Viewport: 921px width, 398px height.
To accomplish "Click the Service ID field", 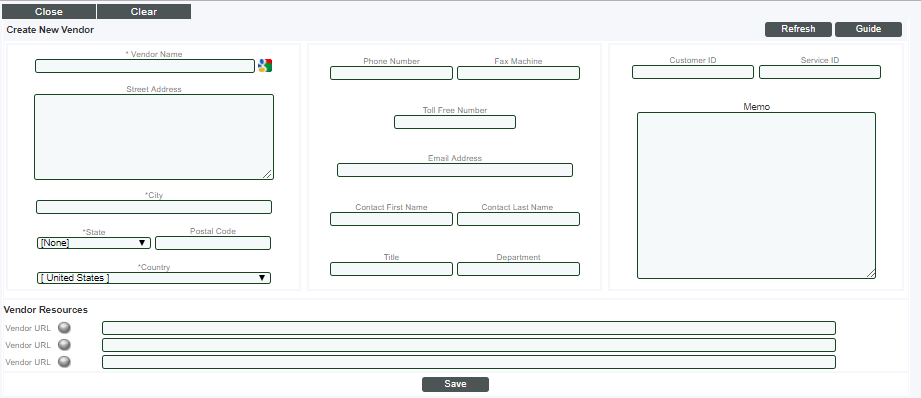I will click(820, 72).
